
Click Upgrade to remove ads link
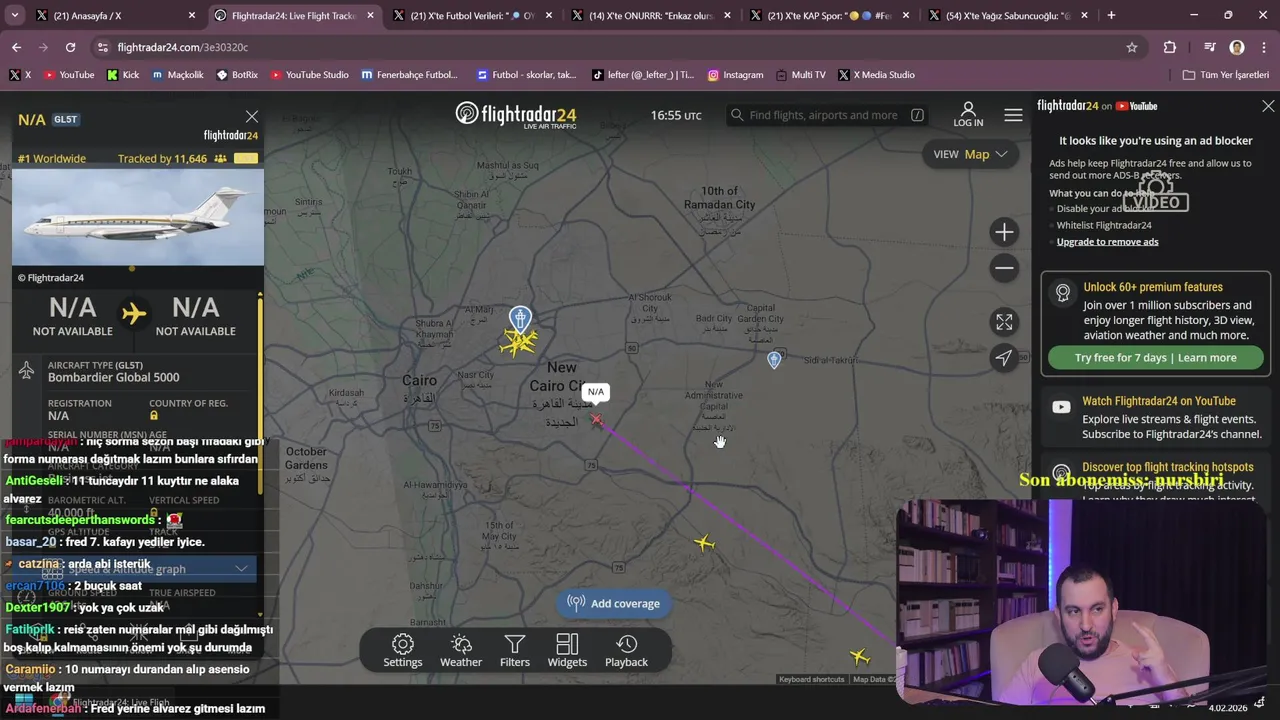click(1107, 242)
